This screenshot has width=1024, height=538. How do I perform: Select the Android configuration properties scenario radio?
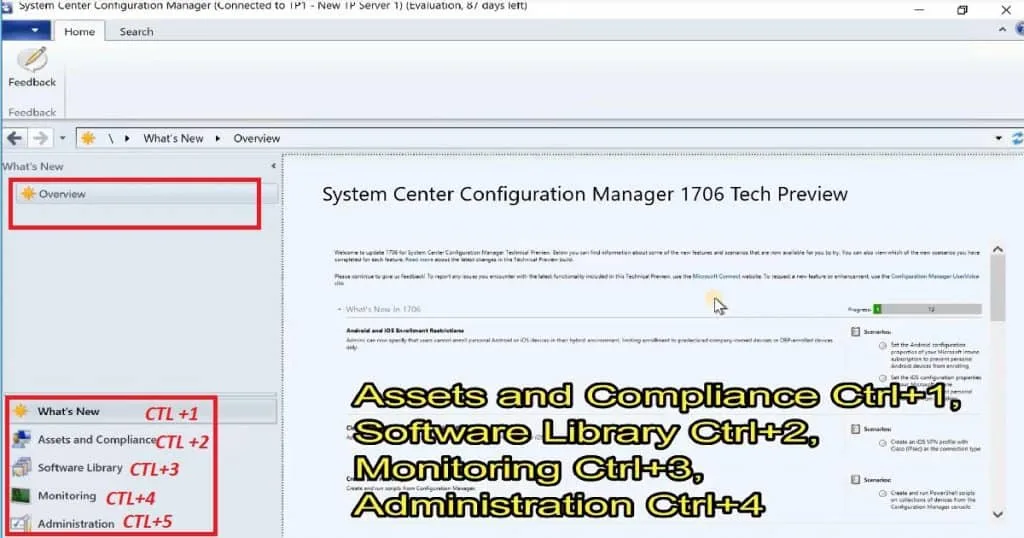pos(882,345)
